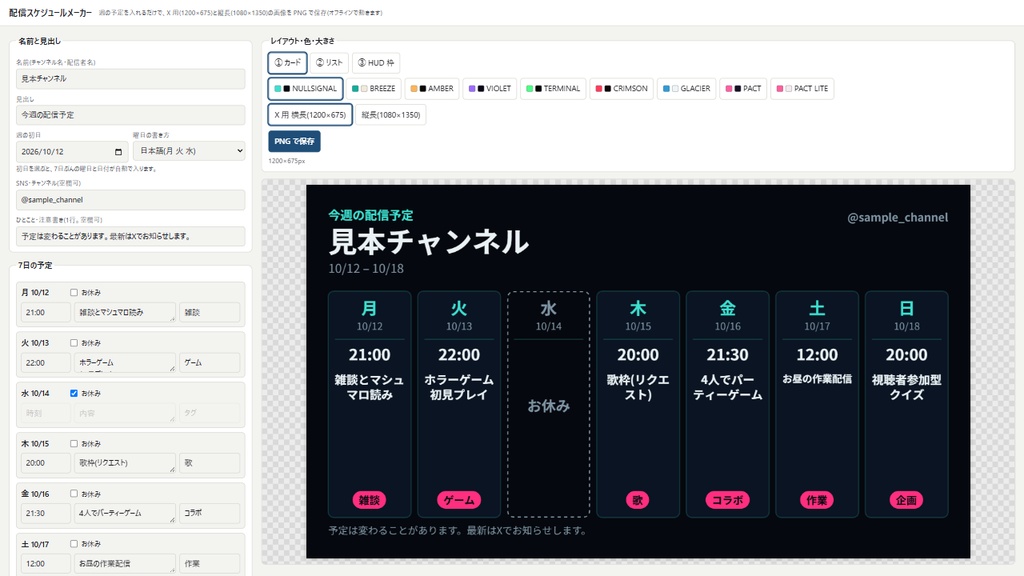The image size is (1024, 576).
Task: Select the カード layout option
Action: 287,63
